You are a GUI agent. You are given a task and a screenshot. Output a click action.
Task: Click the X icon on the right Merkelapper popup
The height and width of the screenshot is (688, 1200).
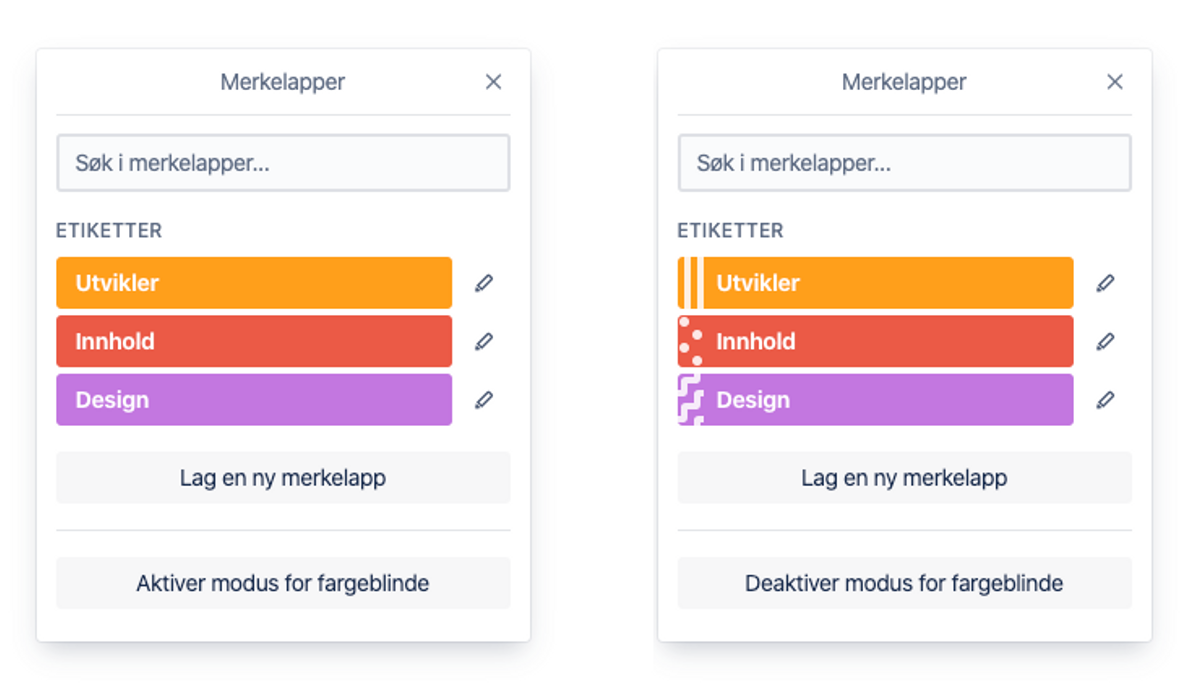coord(1115,82)
